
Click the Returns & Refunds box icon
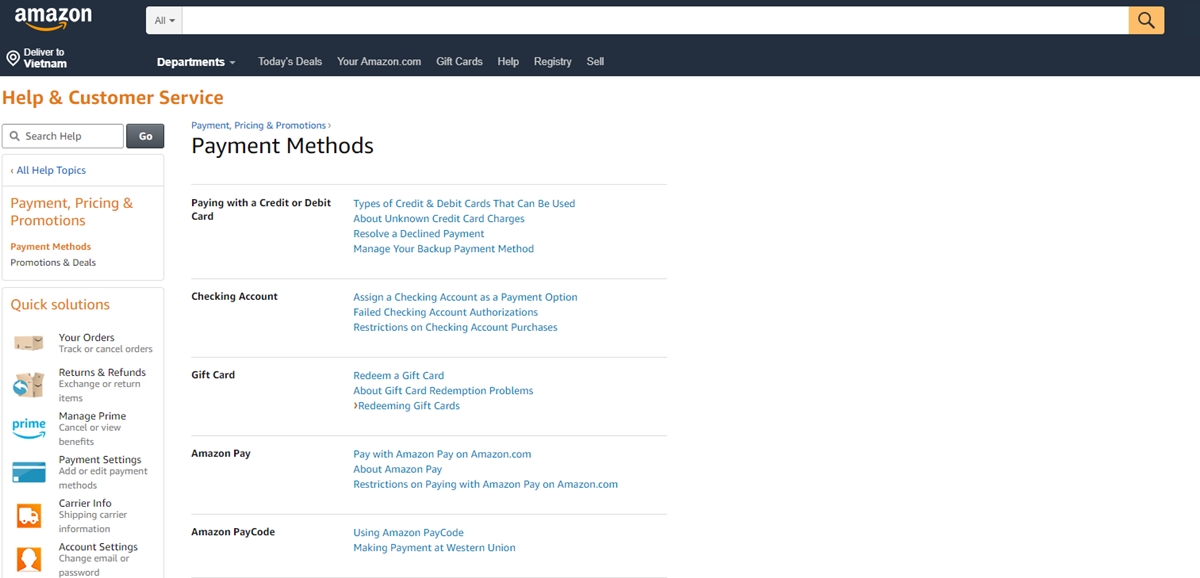(x=29, y=384)
